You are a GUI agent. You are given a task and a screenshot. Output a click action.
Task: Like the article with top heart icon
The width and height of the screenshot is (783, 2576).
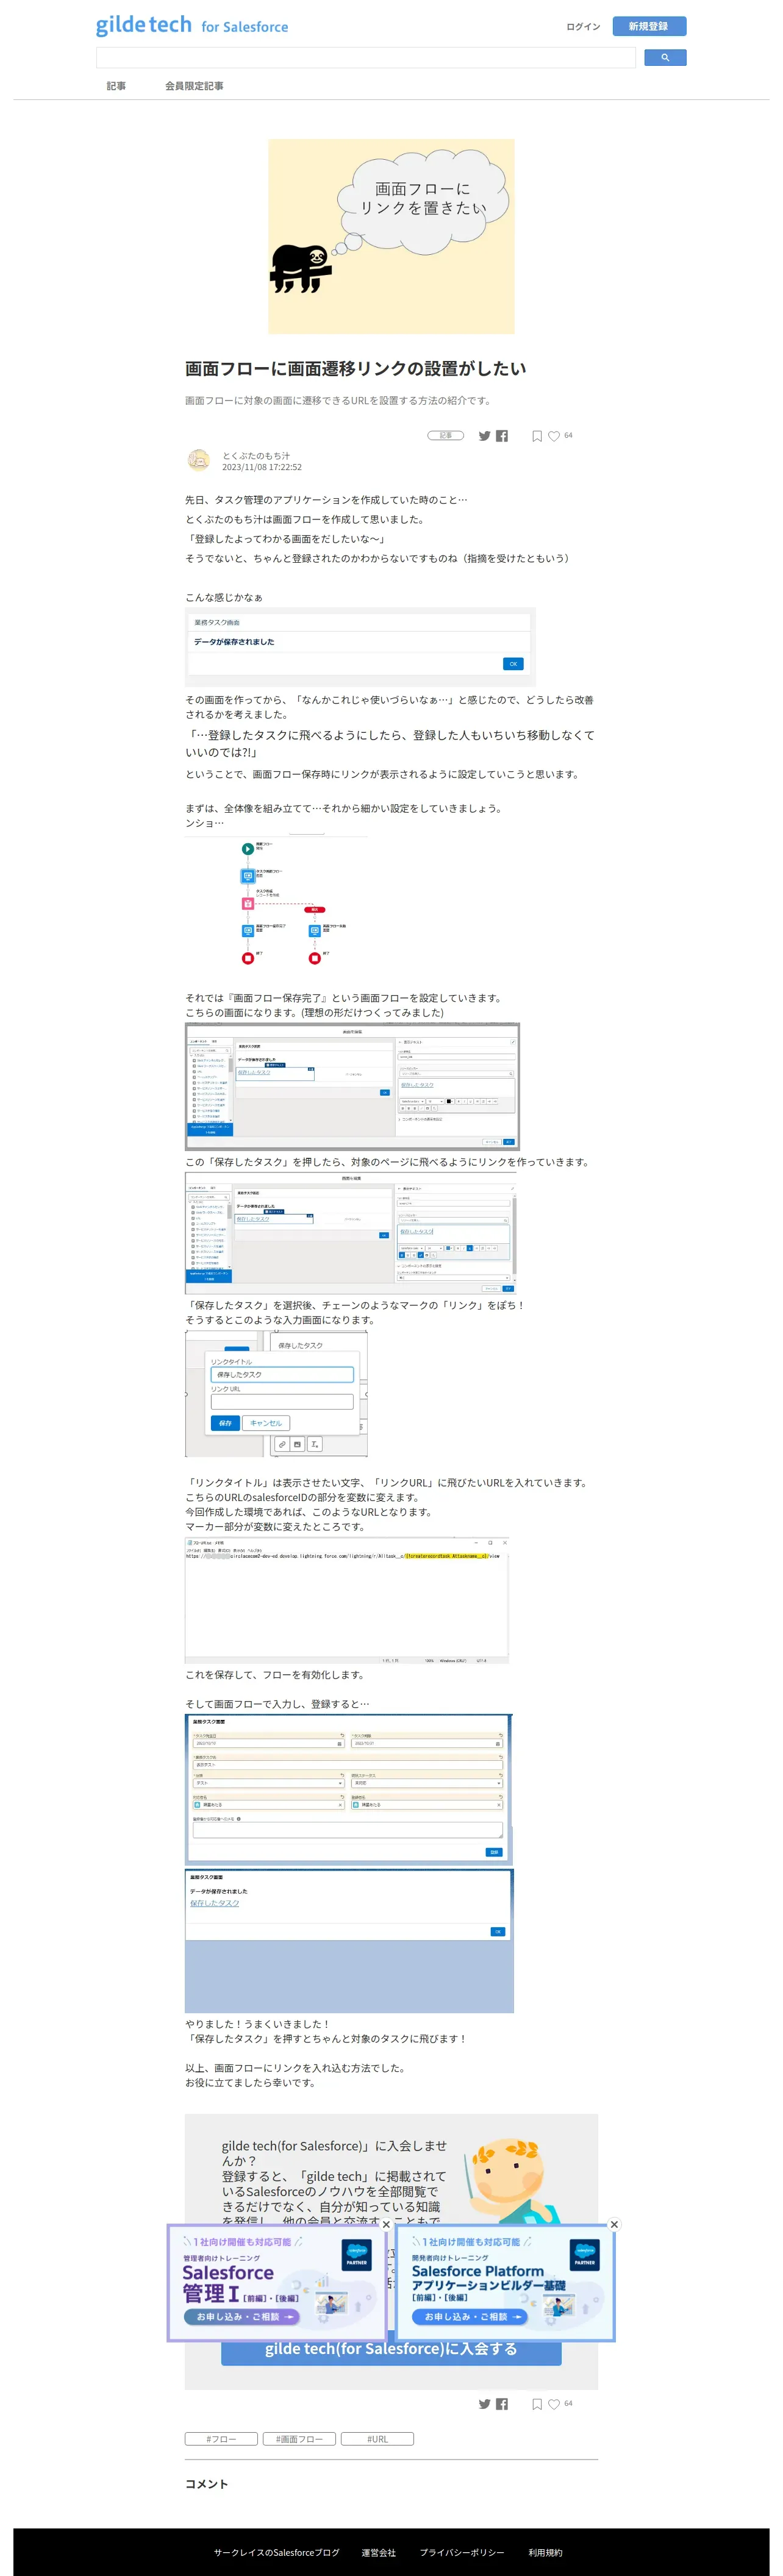coord(554,436)
